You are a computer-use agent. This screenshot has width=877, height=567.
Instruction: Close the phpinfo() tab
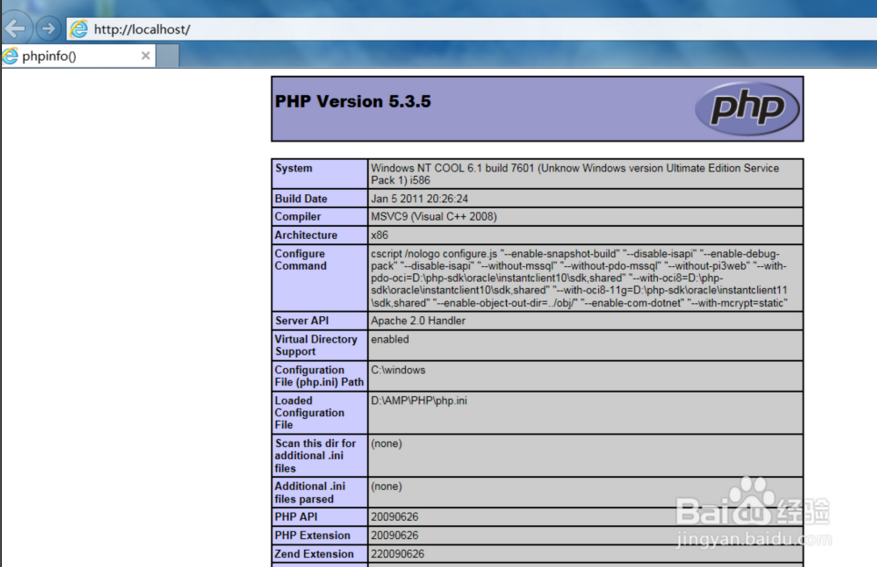(x=145, y=55)
